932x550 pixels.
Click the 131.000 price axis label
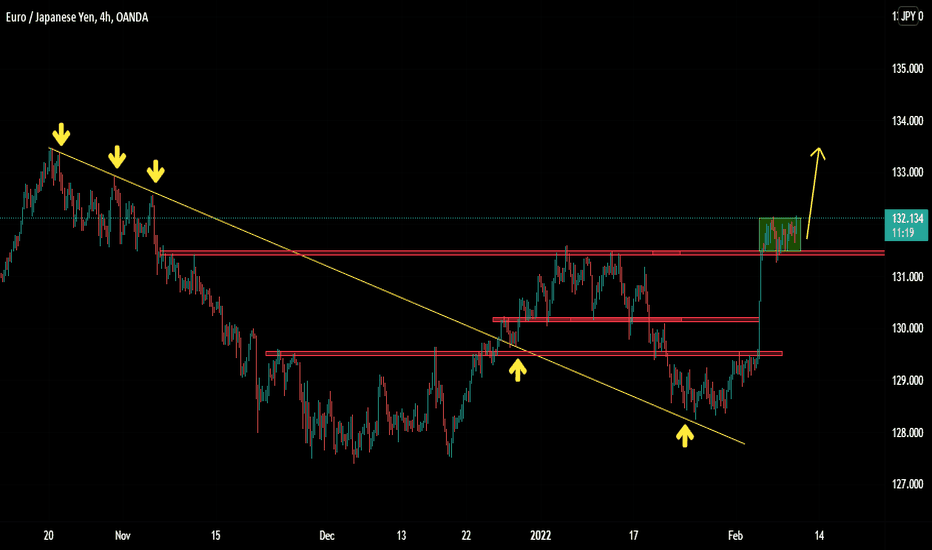coord(907,276)
